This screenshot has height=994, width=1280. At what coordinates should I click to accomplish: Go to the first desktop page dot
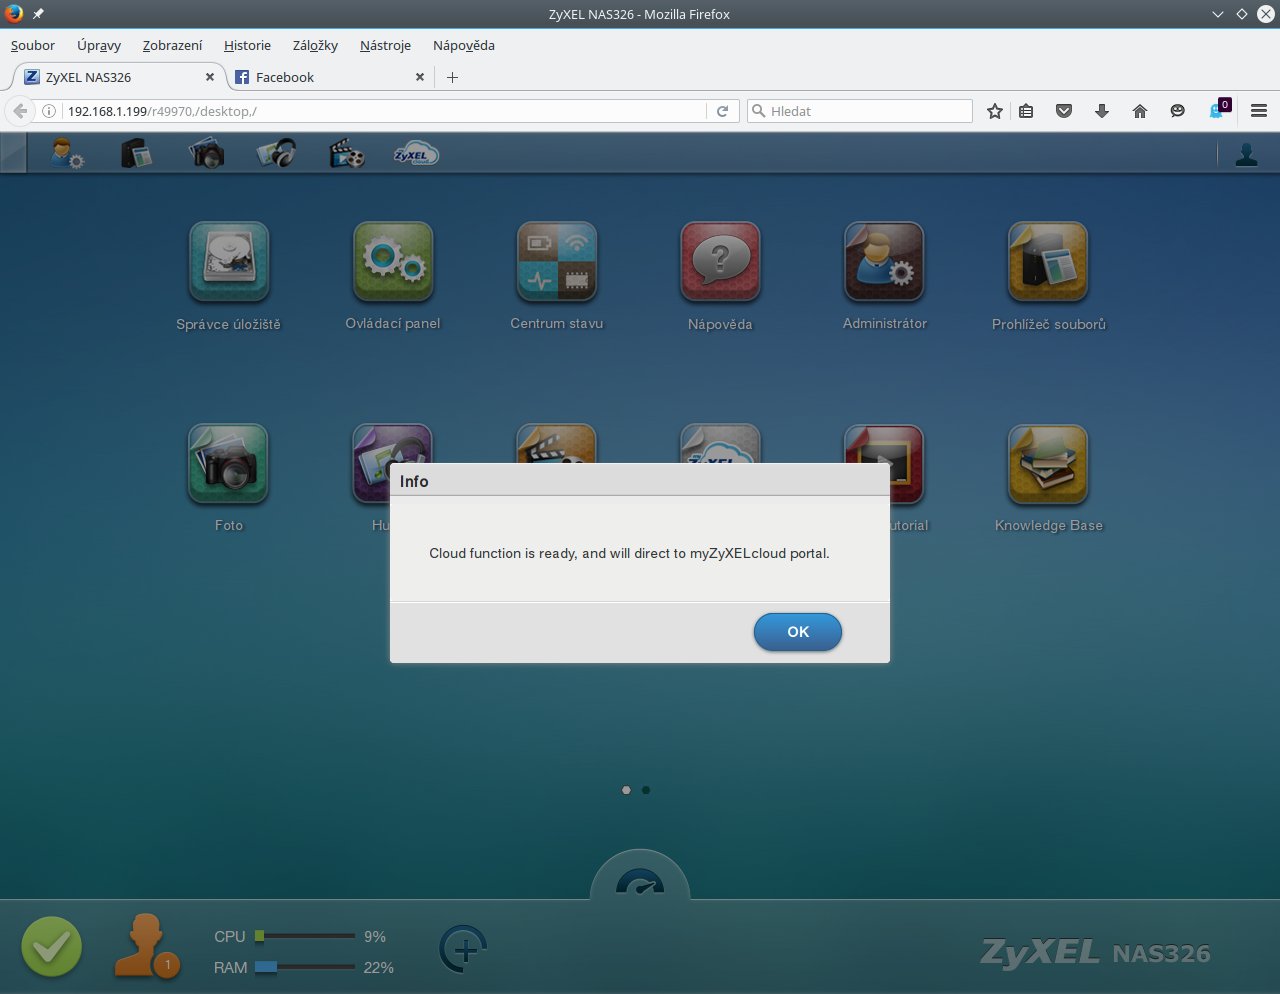[626, 790]
